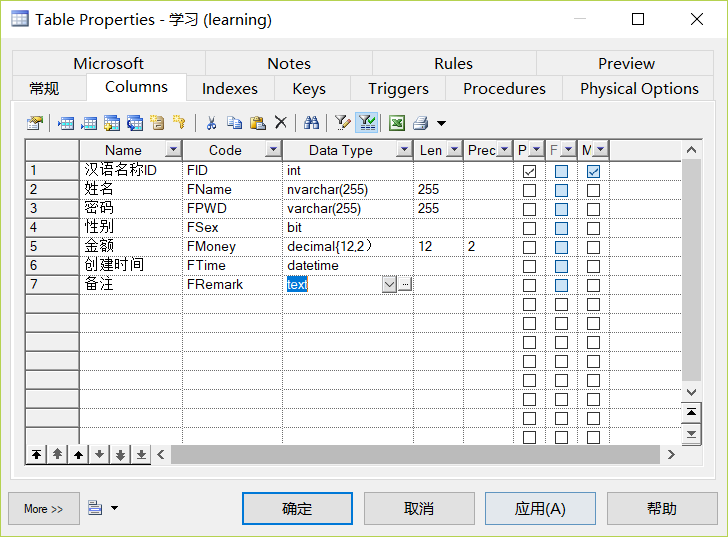
Task: Click the 确定 (OK) button
Action: click(x=297, y=509)
